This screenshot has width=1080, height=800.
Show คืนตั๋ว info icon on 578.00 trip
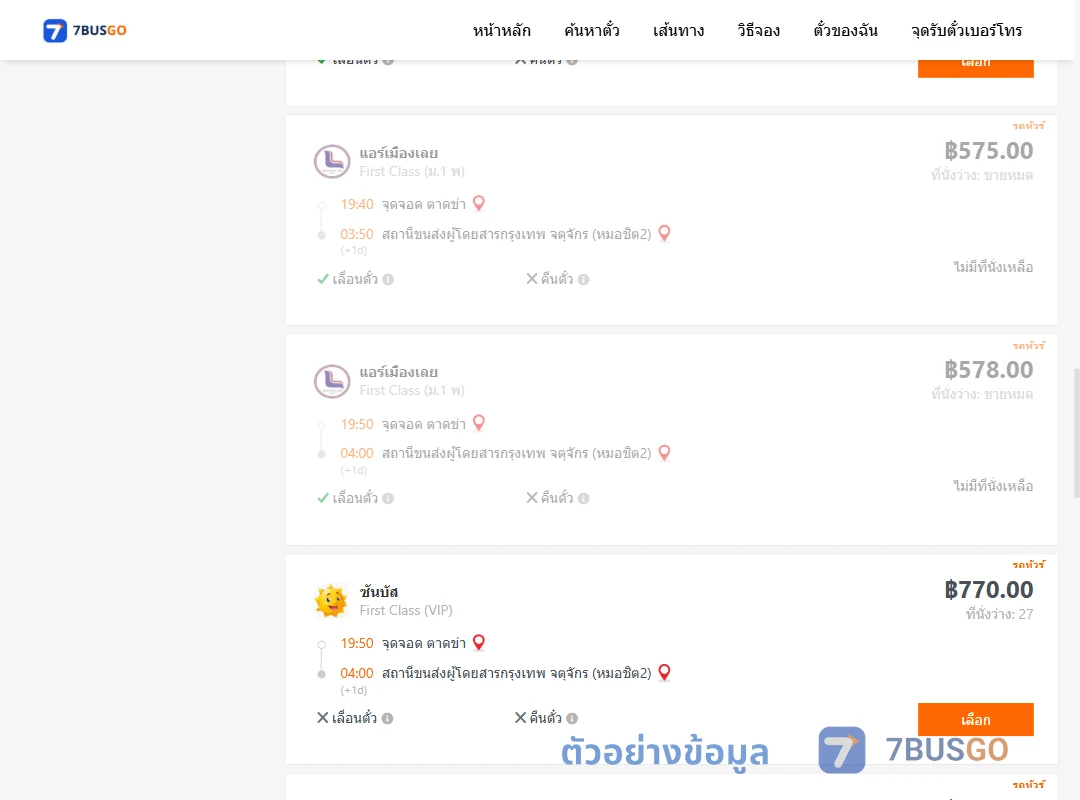click(583, 498)
